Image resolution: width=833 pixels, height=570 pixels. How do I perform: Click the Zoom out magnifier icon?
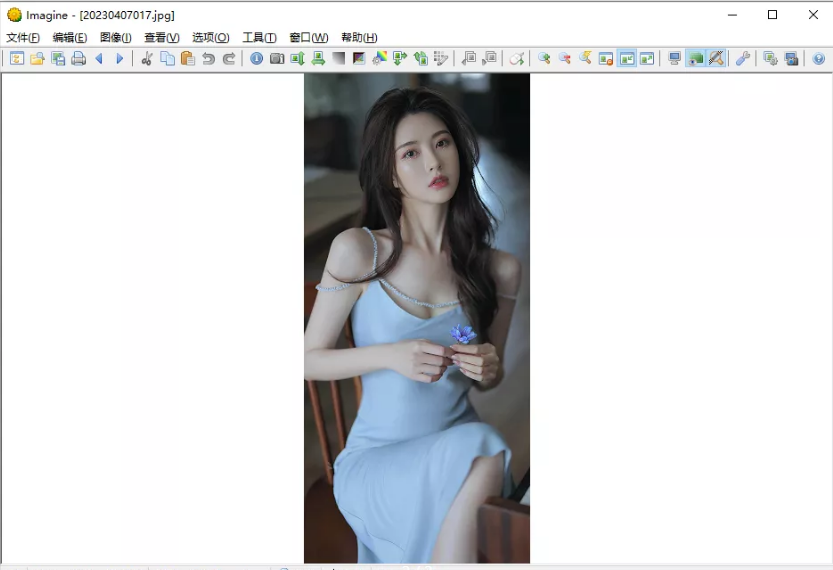[564, 59]
